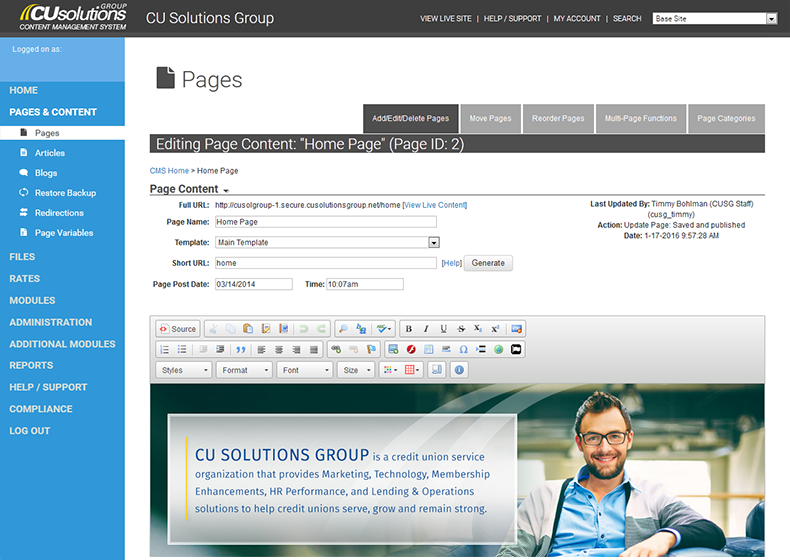
Task: Toggle Strikethrough formatting
Action: (461, 329)
